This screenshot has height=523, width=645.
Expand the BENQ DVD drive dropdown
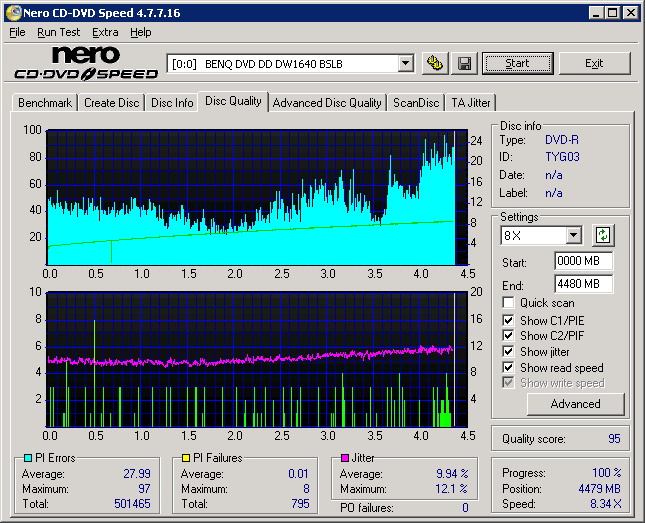click(405, 64)
